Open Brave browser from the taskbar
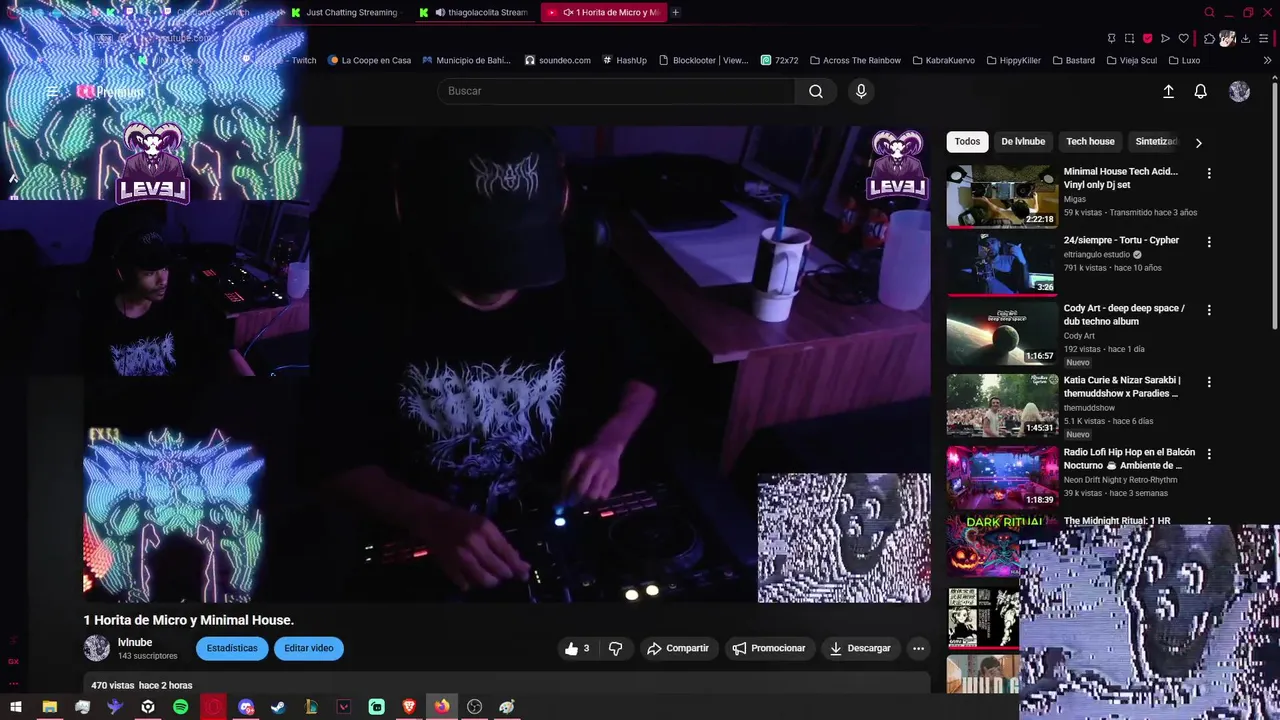The width and height of the screenshot is (1280, 720). click(409, 707)
